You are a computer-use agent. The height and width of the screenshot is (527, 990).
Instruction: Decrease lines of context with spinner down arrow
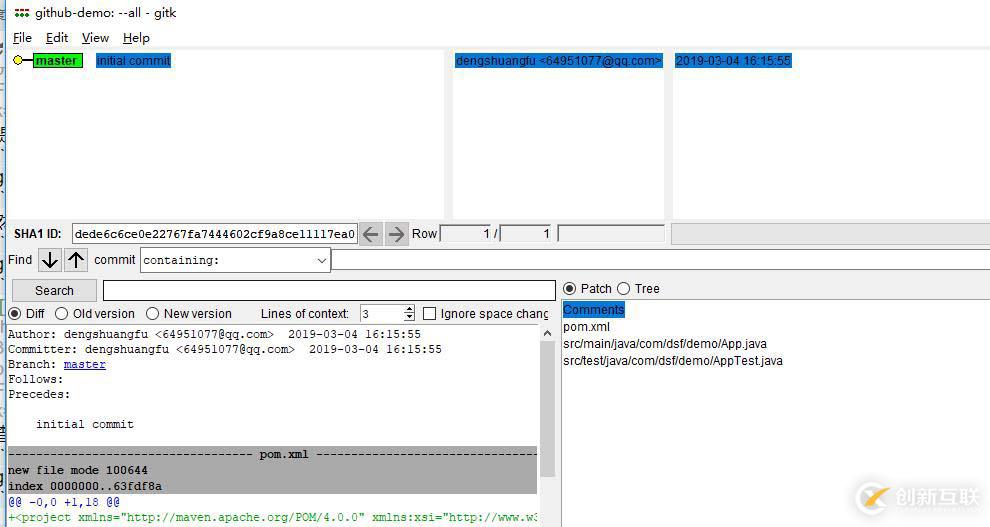409,317
